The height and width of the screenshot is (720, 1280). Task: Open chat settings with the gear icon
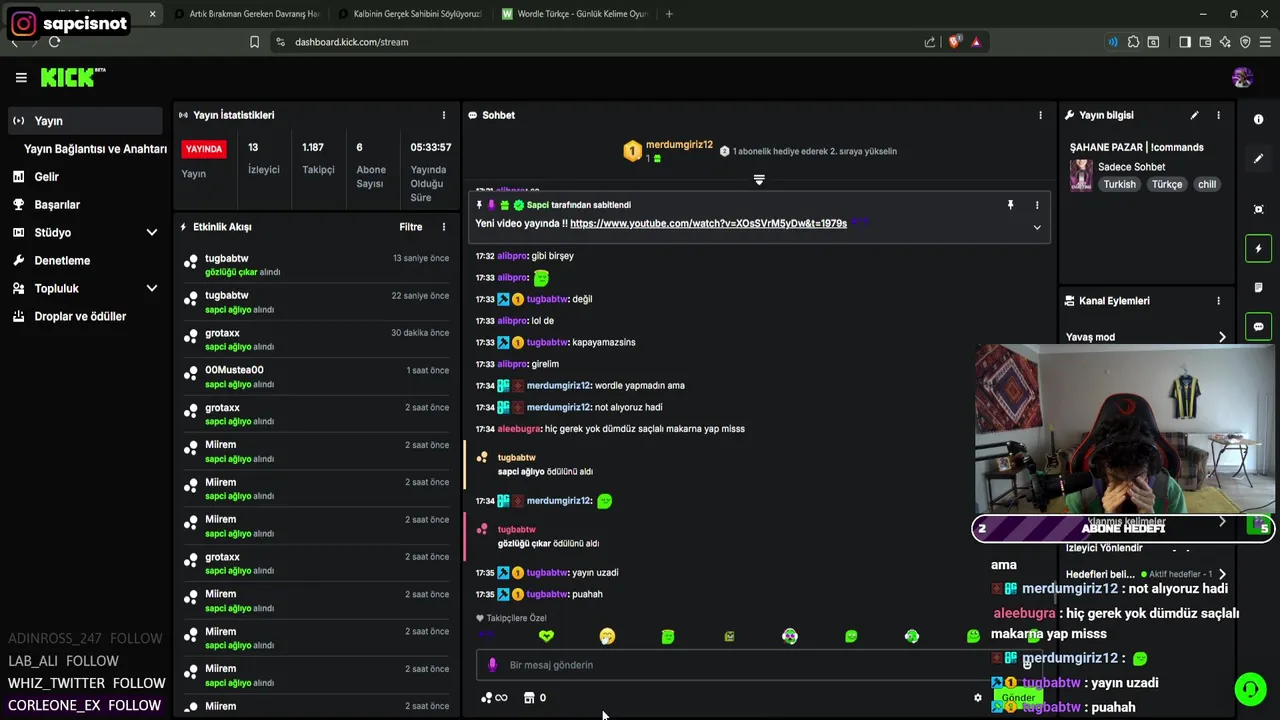[978, 698]
